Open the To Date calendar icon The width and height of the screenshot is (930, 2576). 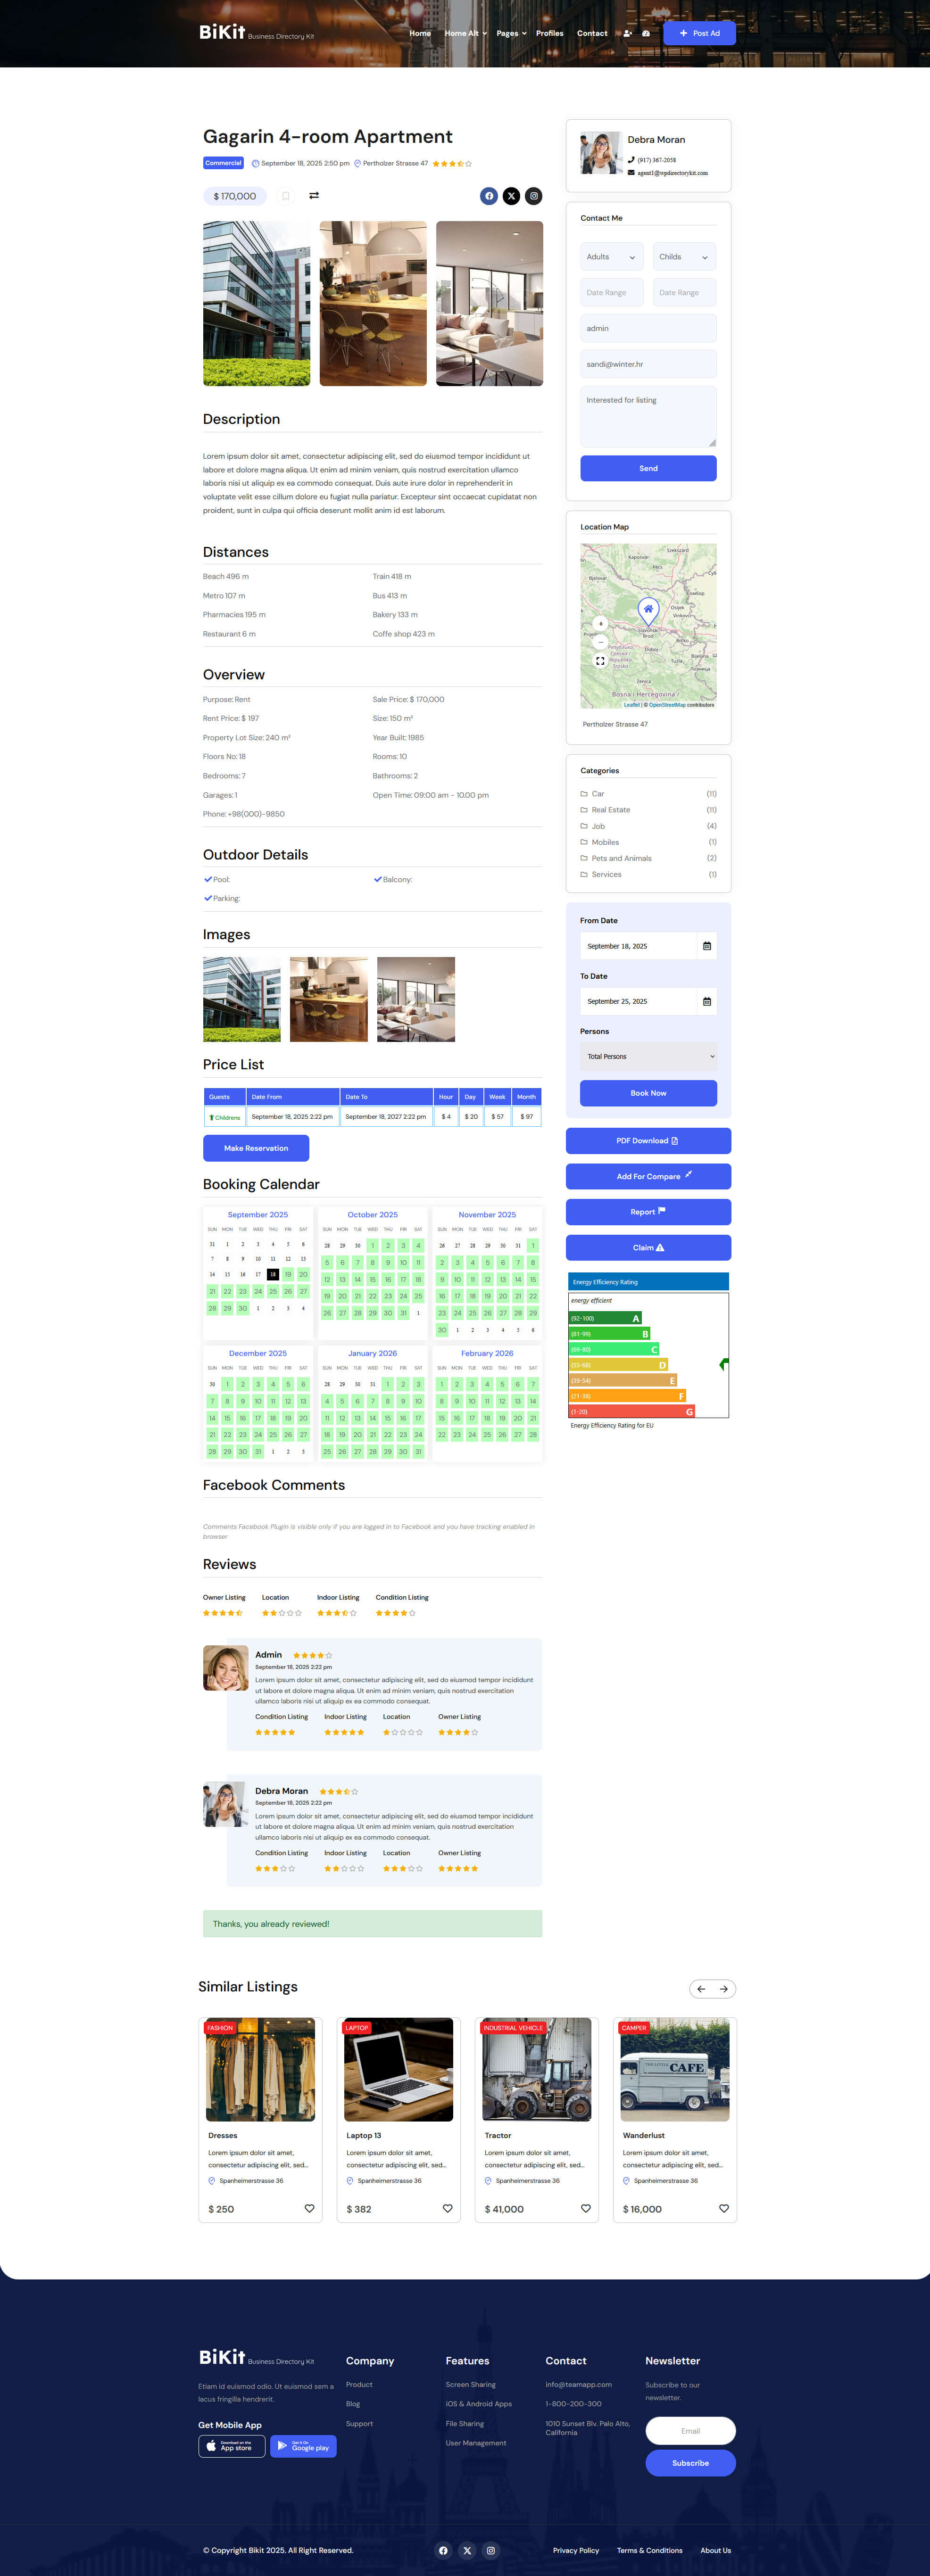tap(707, 1001)
